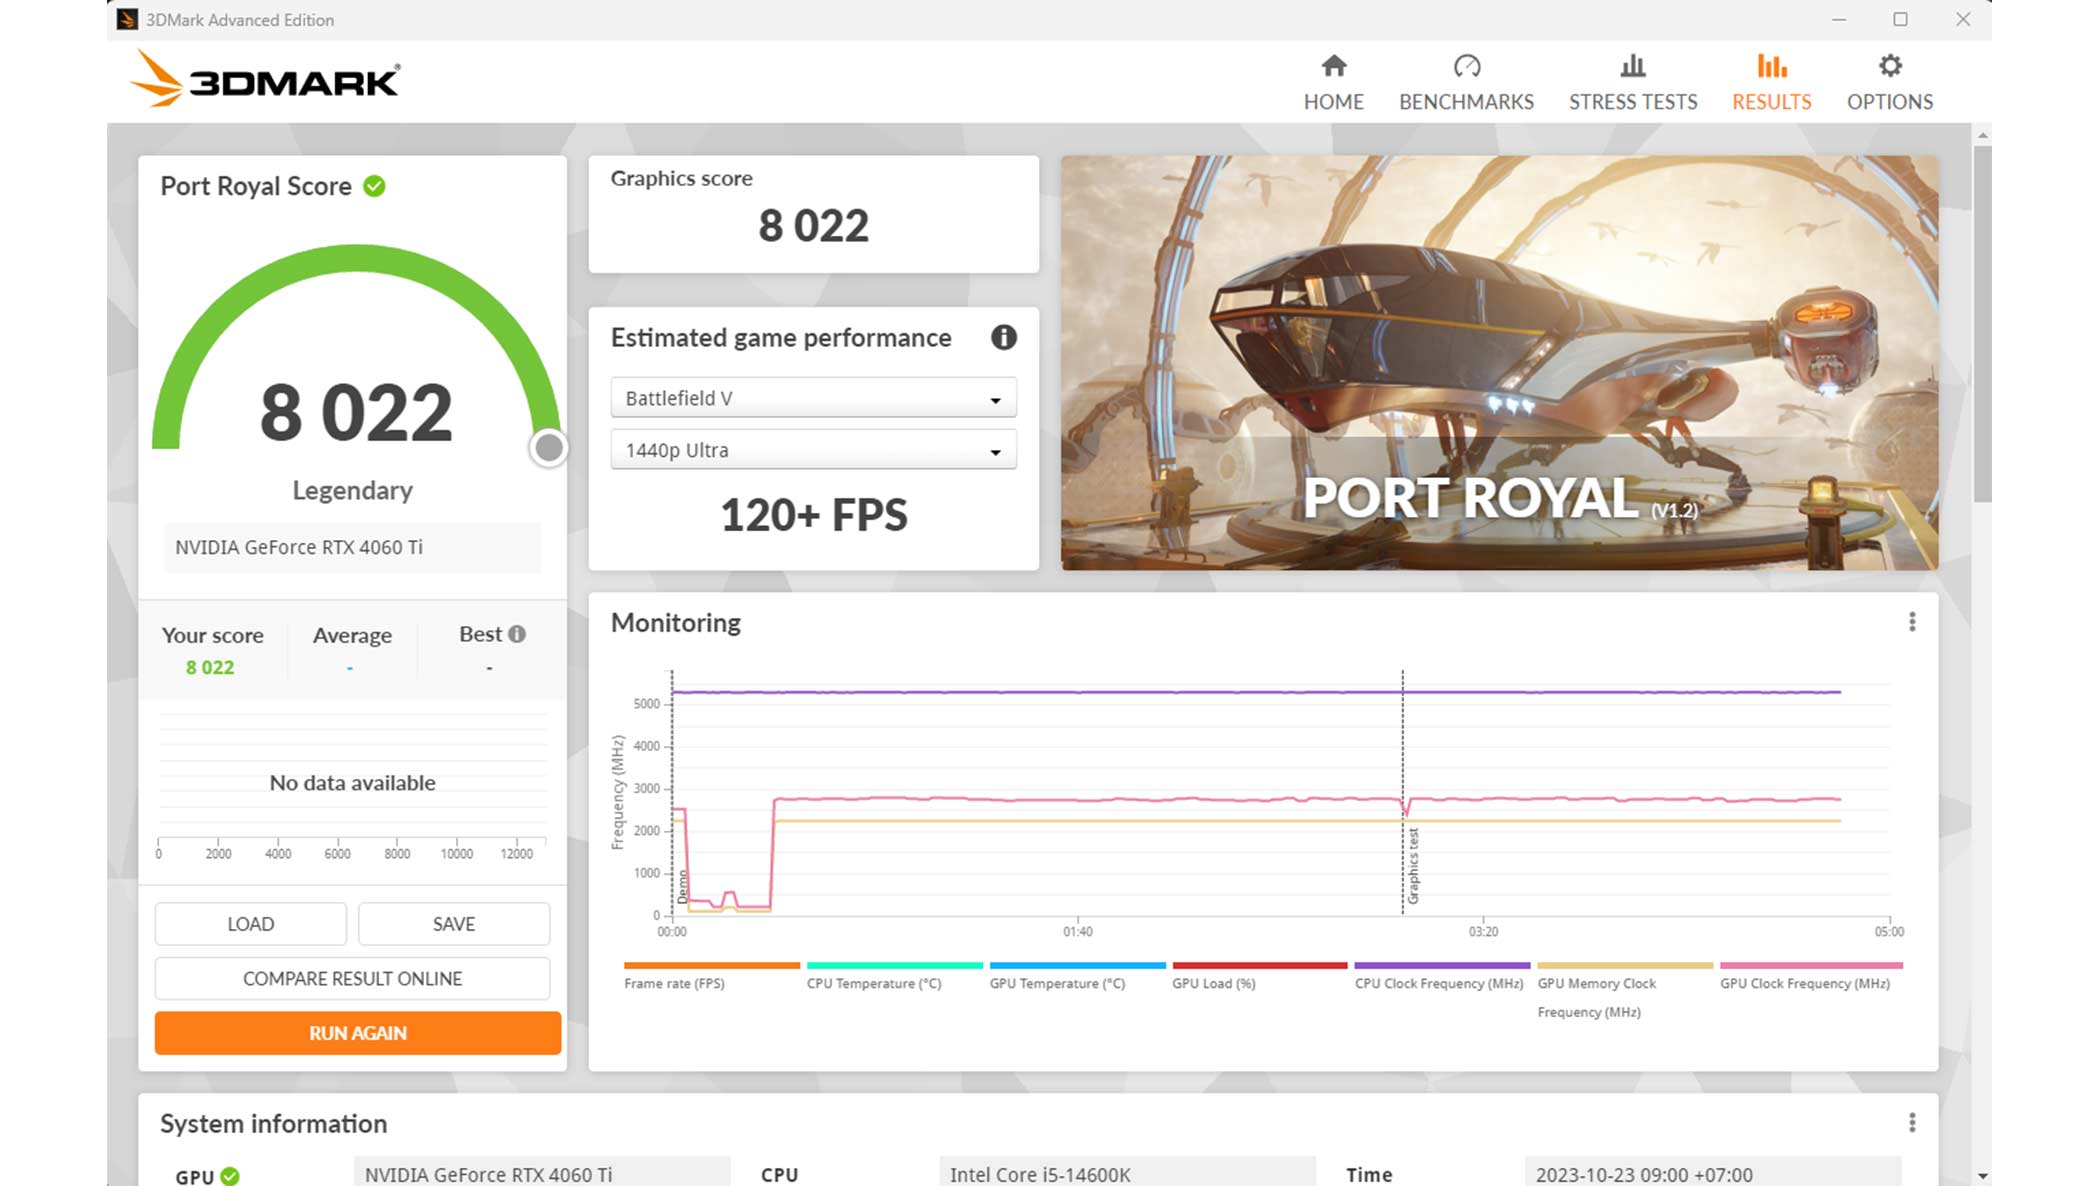Click the Average score column label
Image resolution: width=2100 pixels, height=1186 pixels.
pyautogui.click(x=352, y=635)
